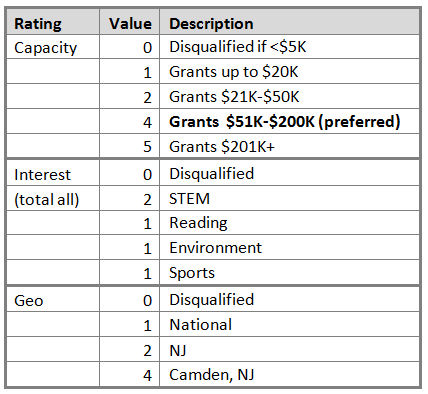Viewport: 428px width, 394px height.
Task: Click the 'Grants $21K-$50K' description
Action: tap(234, 97)
